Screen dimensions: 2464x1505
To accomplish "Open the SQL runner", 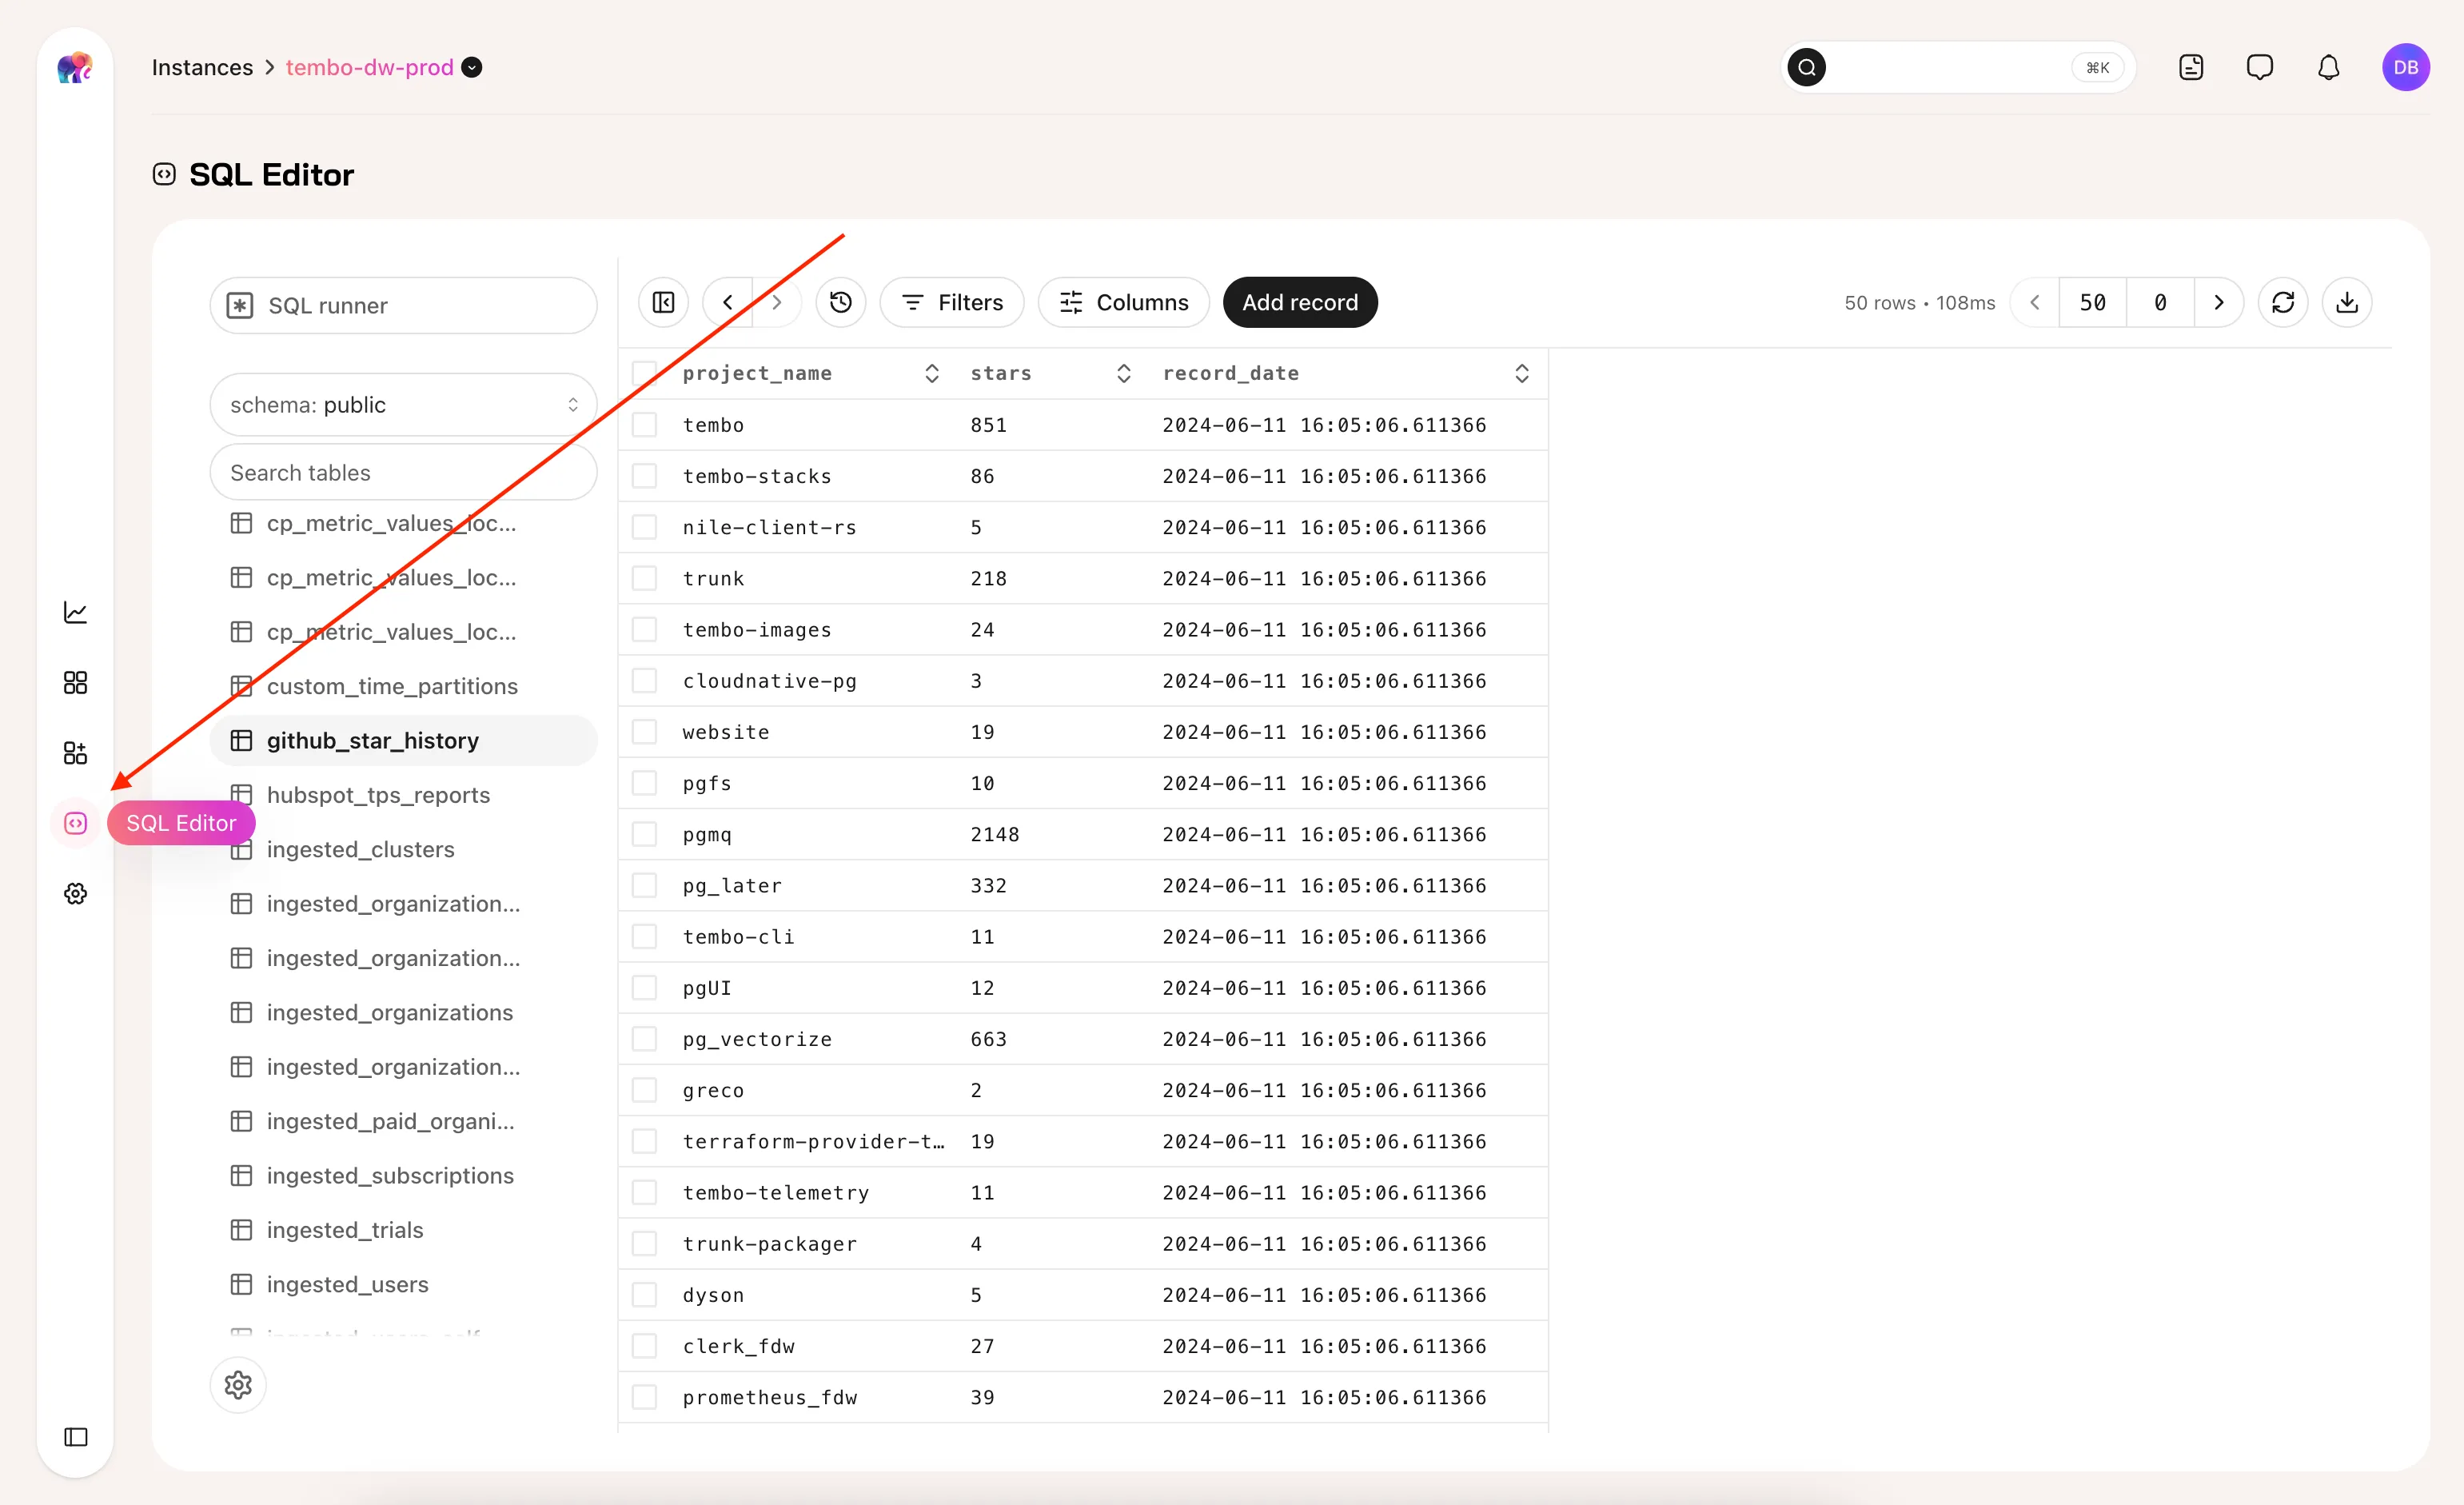I will [x=403, y=306].
